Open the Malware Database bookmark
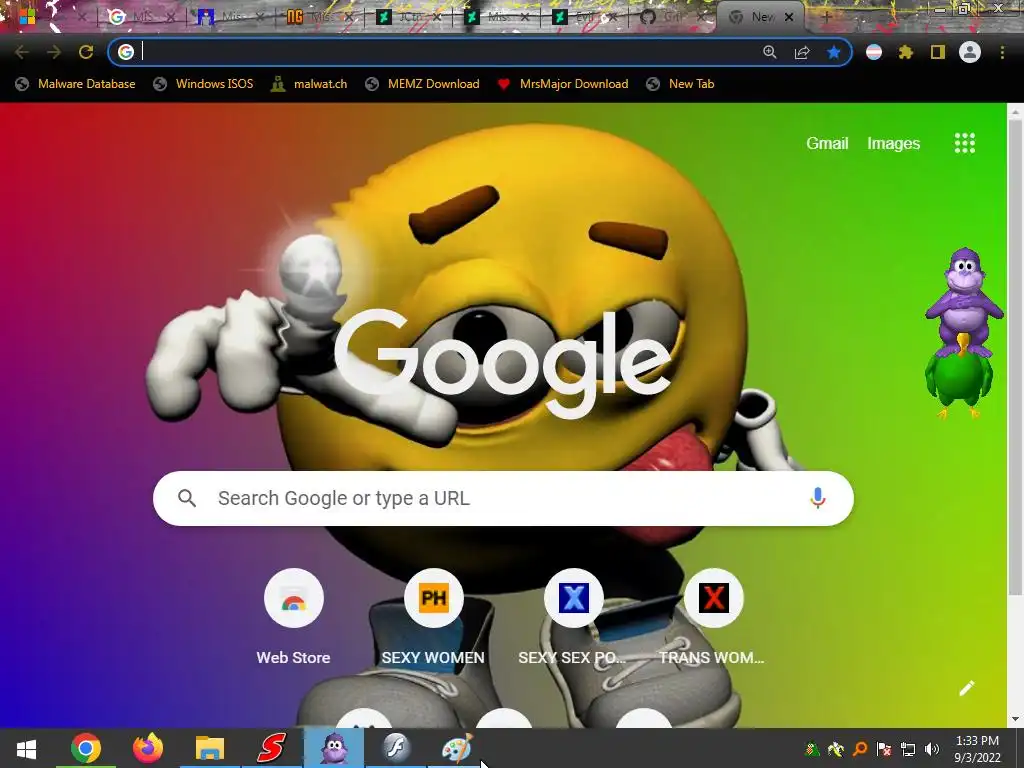The height and width of the screenshot is (768, 1024). click(x=76, y=84)
